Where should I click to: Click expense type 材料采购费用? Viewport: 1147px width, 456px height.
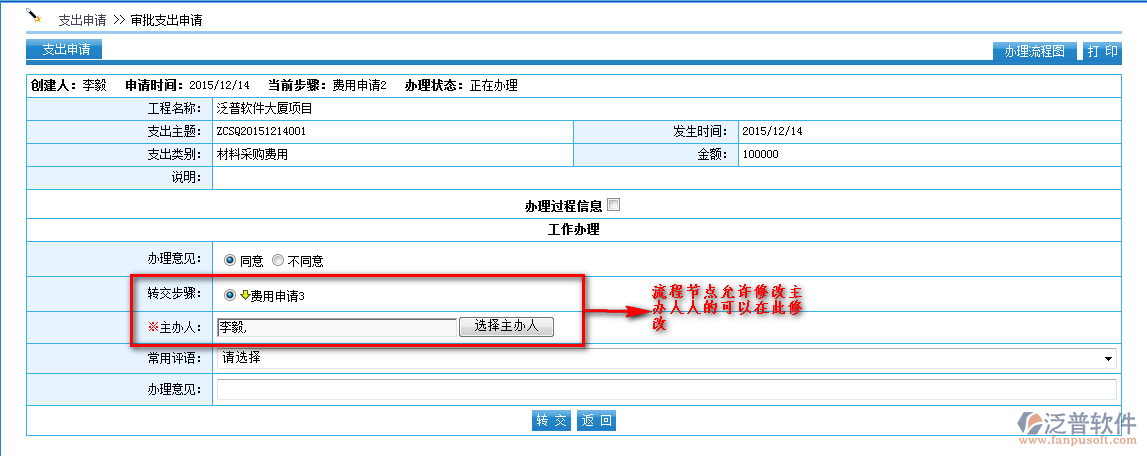click(253, 154)
